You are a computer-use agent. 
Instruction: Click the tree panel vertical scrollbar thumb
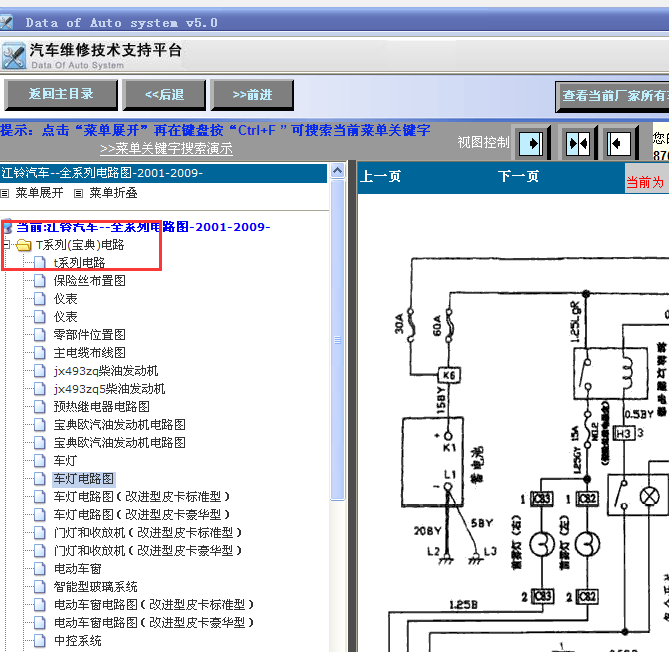coord(337,340)
